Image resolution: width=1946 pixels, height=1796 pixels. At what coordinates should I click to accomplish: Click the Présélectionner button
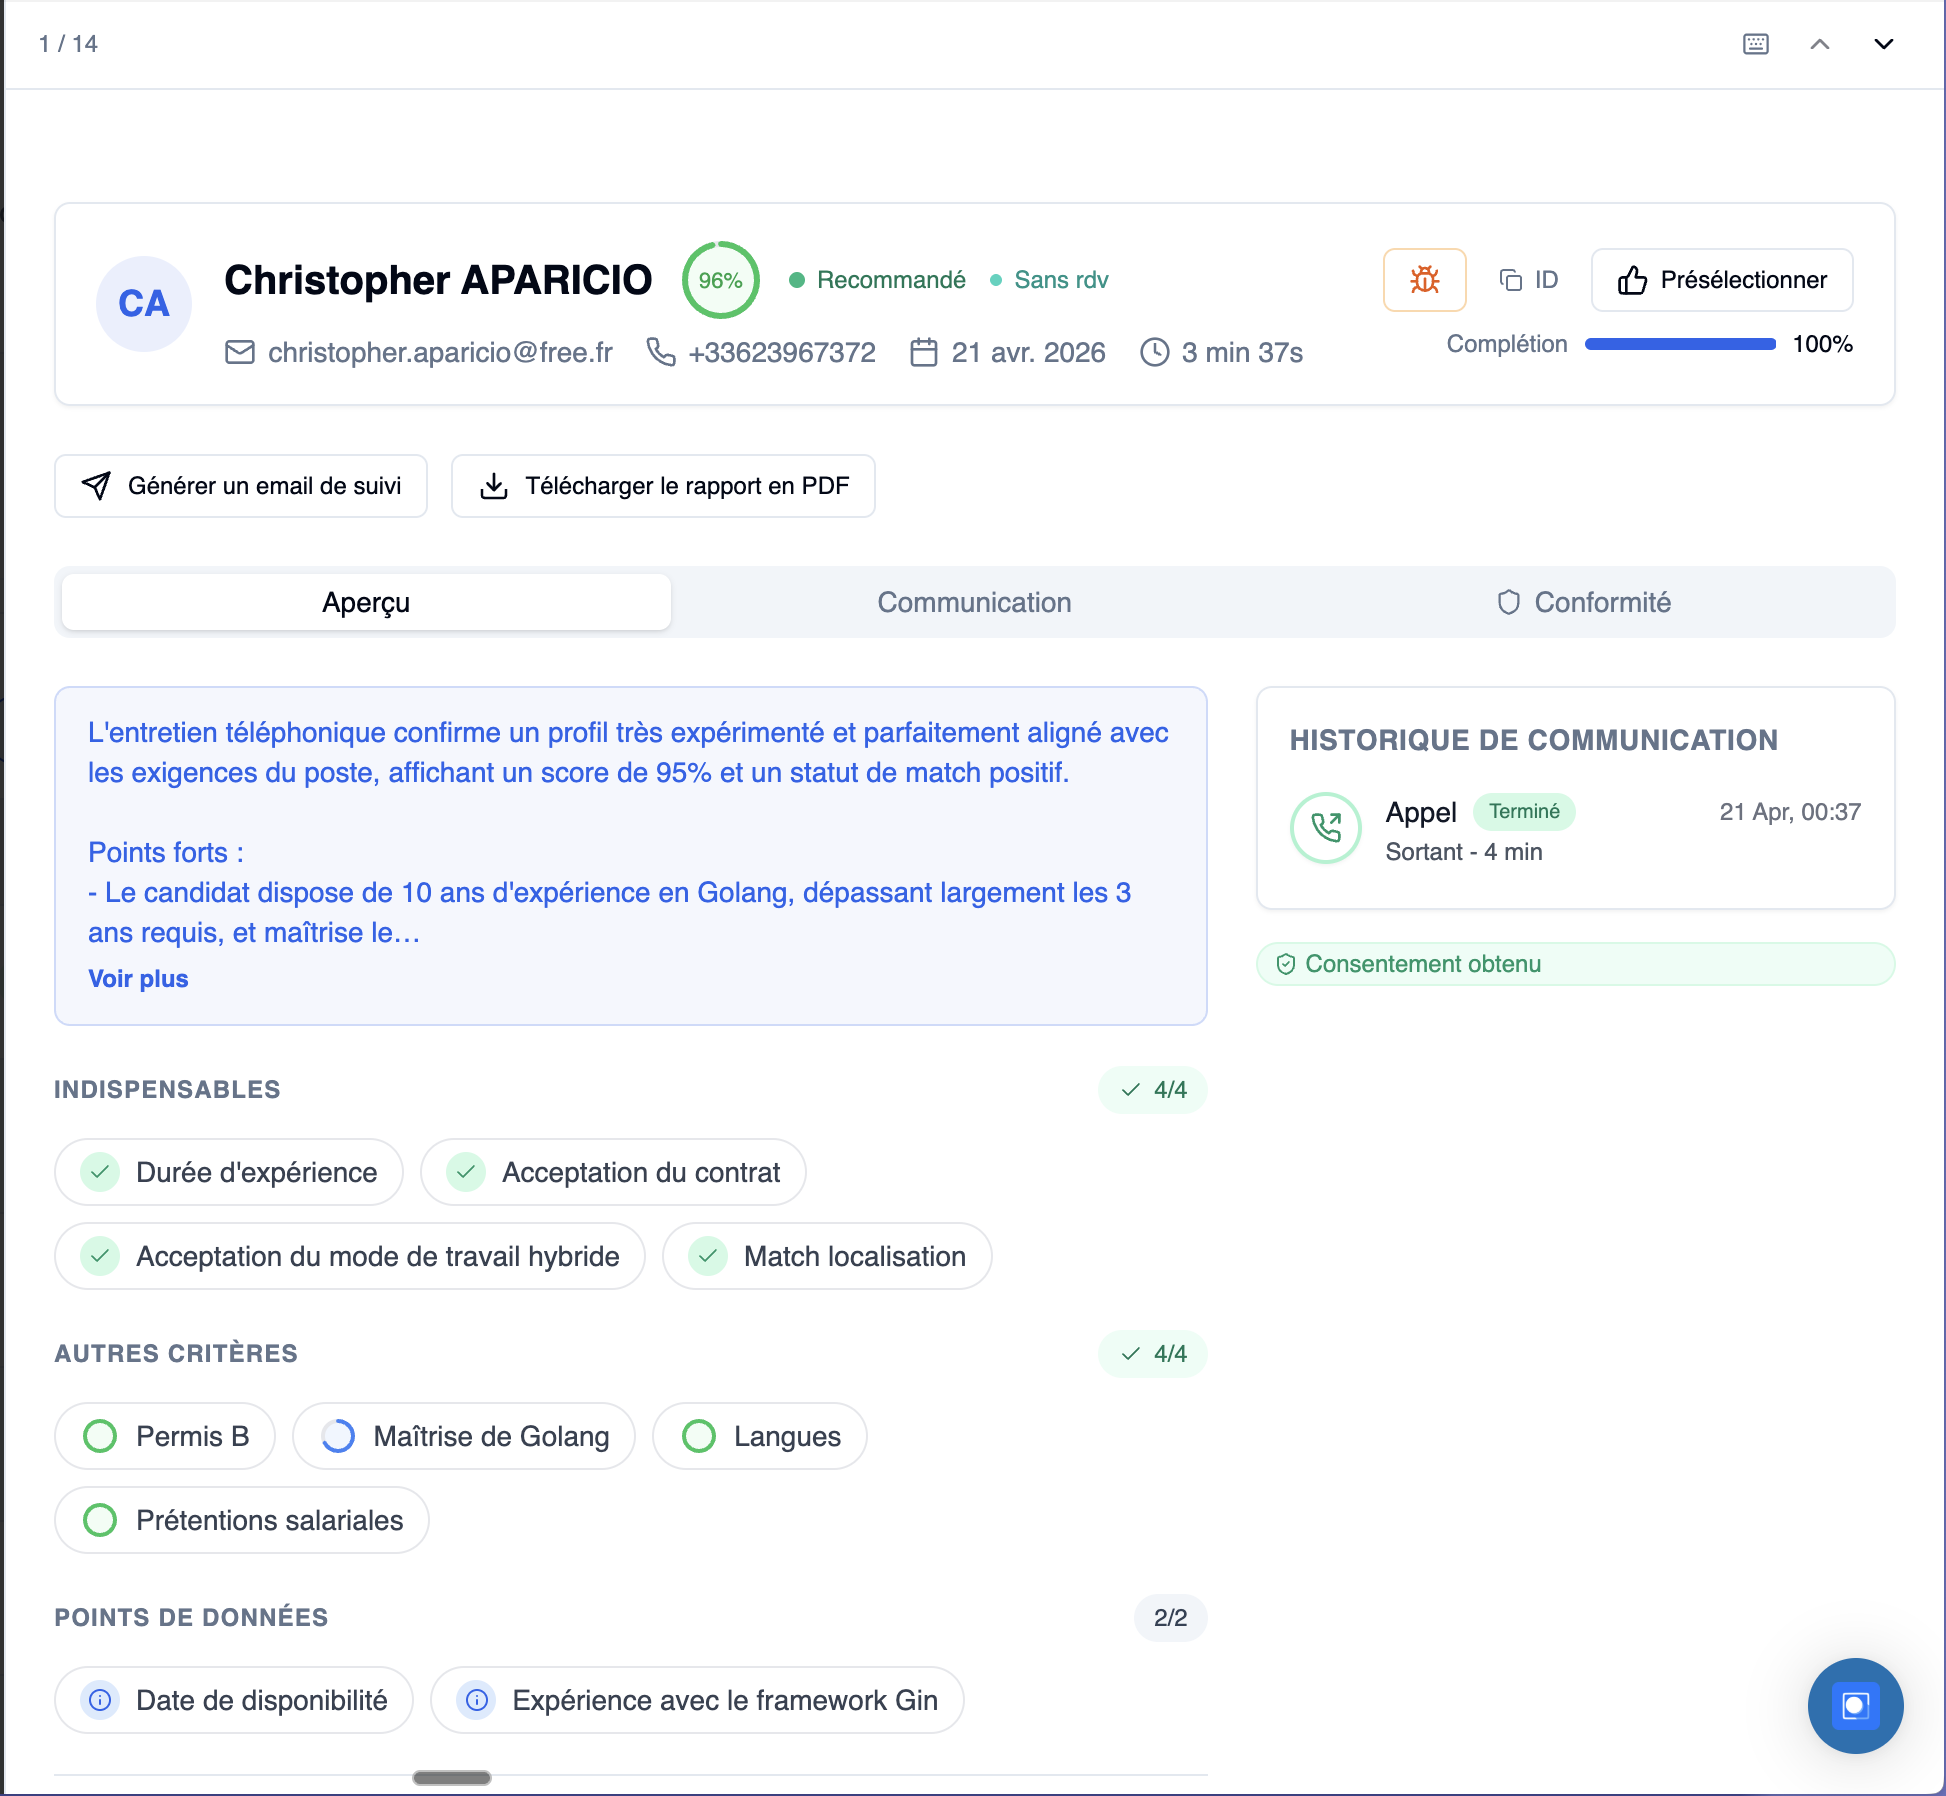pyautogui.click(x=1721, y=280)
